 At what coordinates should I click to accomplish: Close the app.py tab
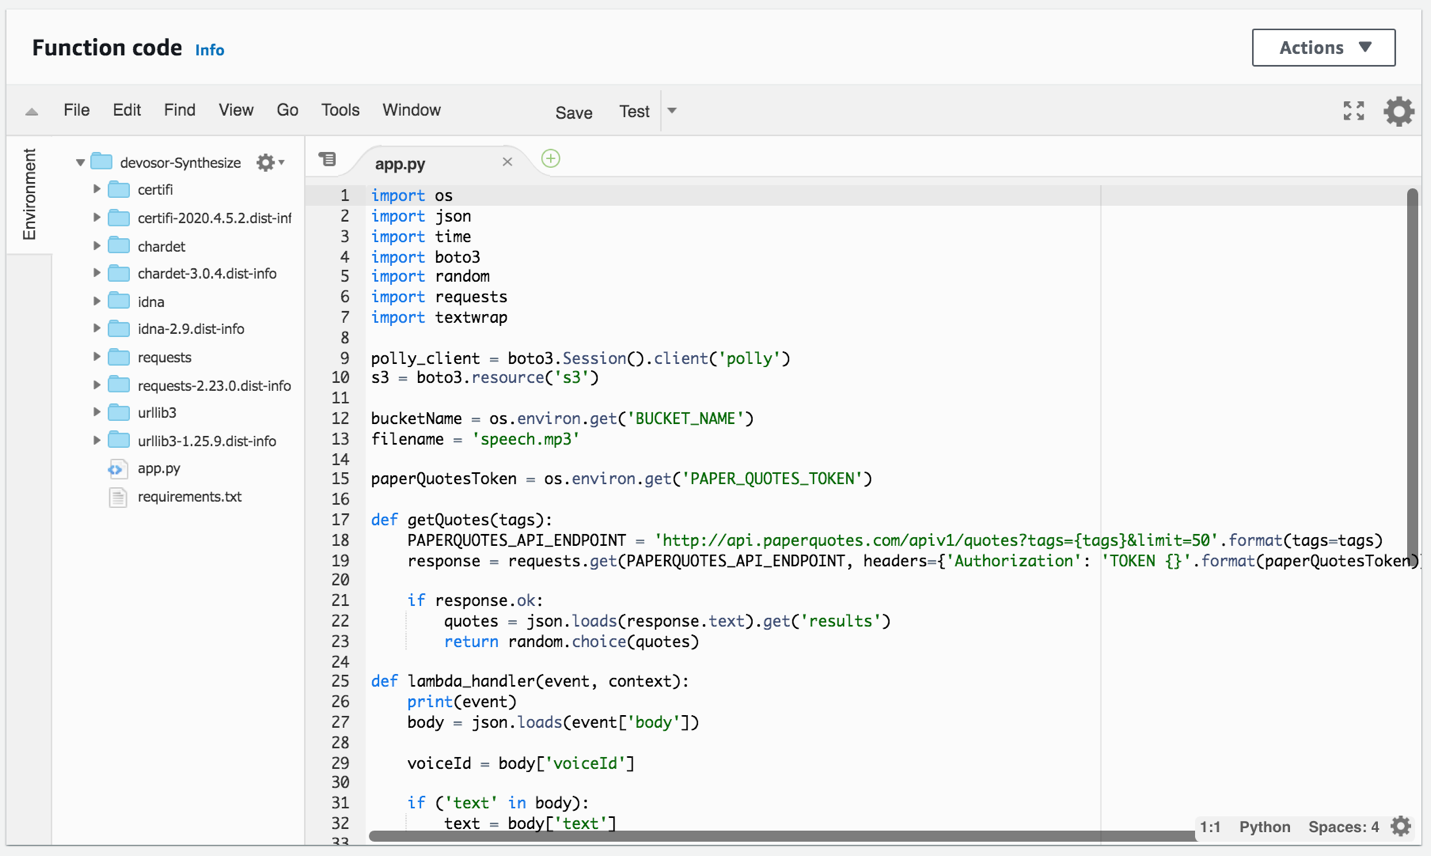[507, 162]
